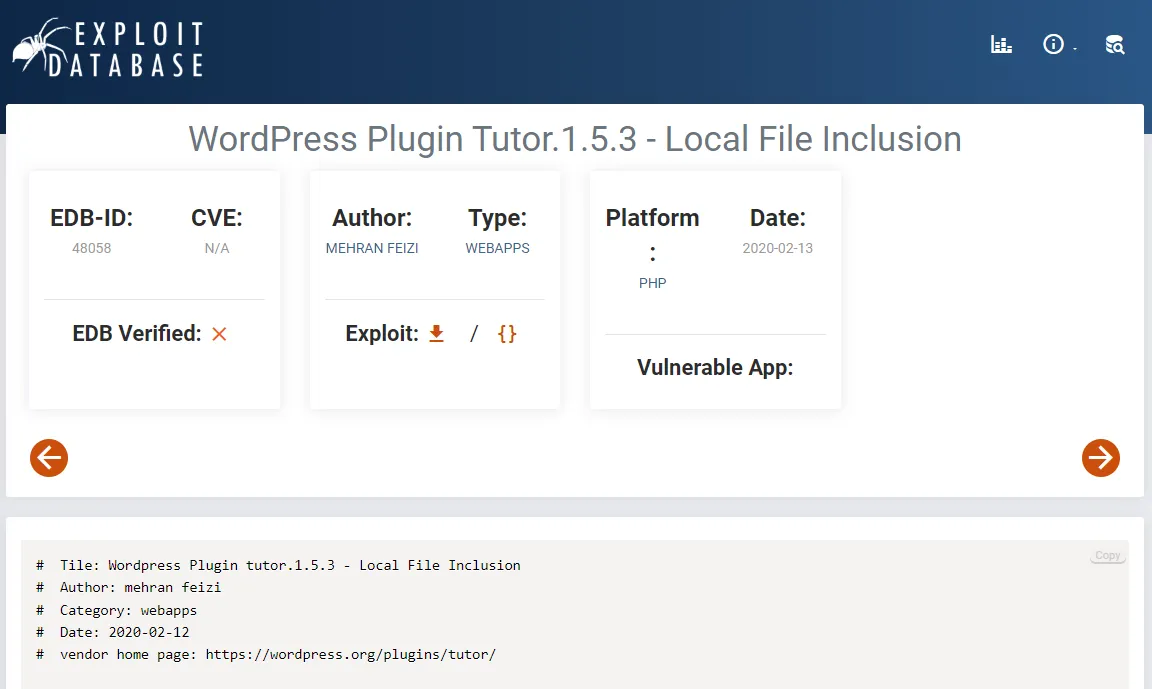Click the Vulnerable App label
1152x689 pixels.
[715, 367]
